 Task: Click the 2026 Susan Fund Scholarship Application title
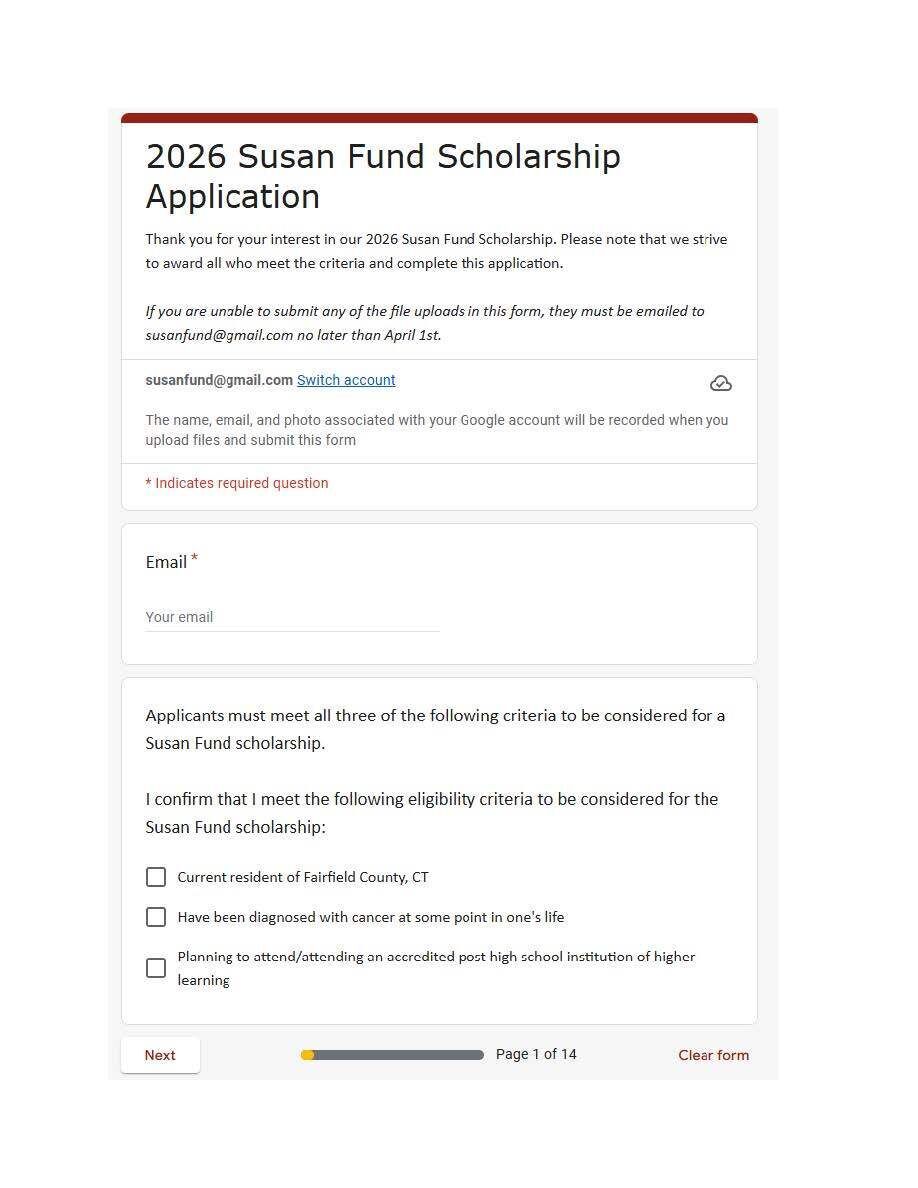pyautogui.click(x=383, y=176)
